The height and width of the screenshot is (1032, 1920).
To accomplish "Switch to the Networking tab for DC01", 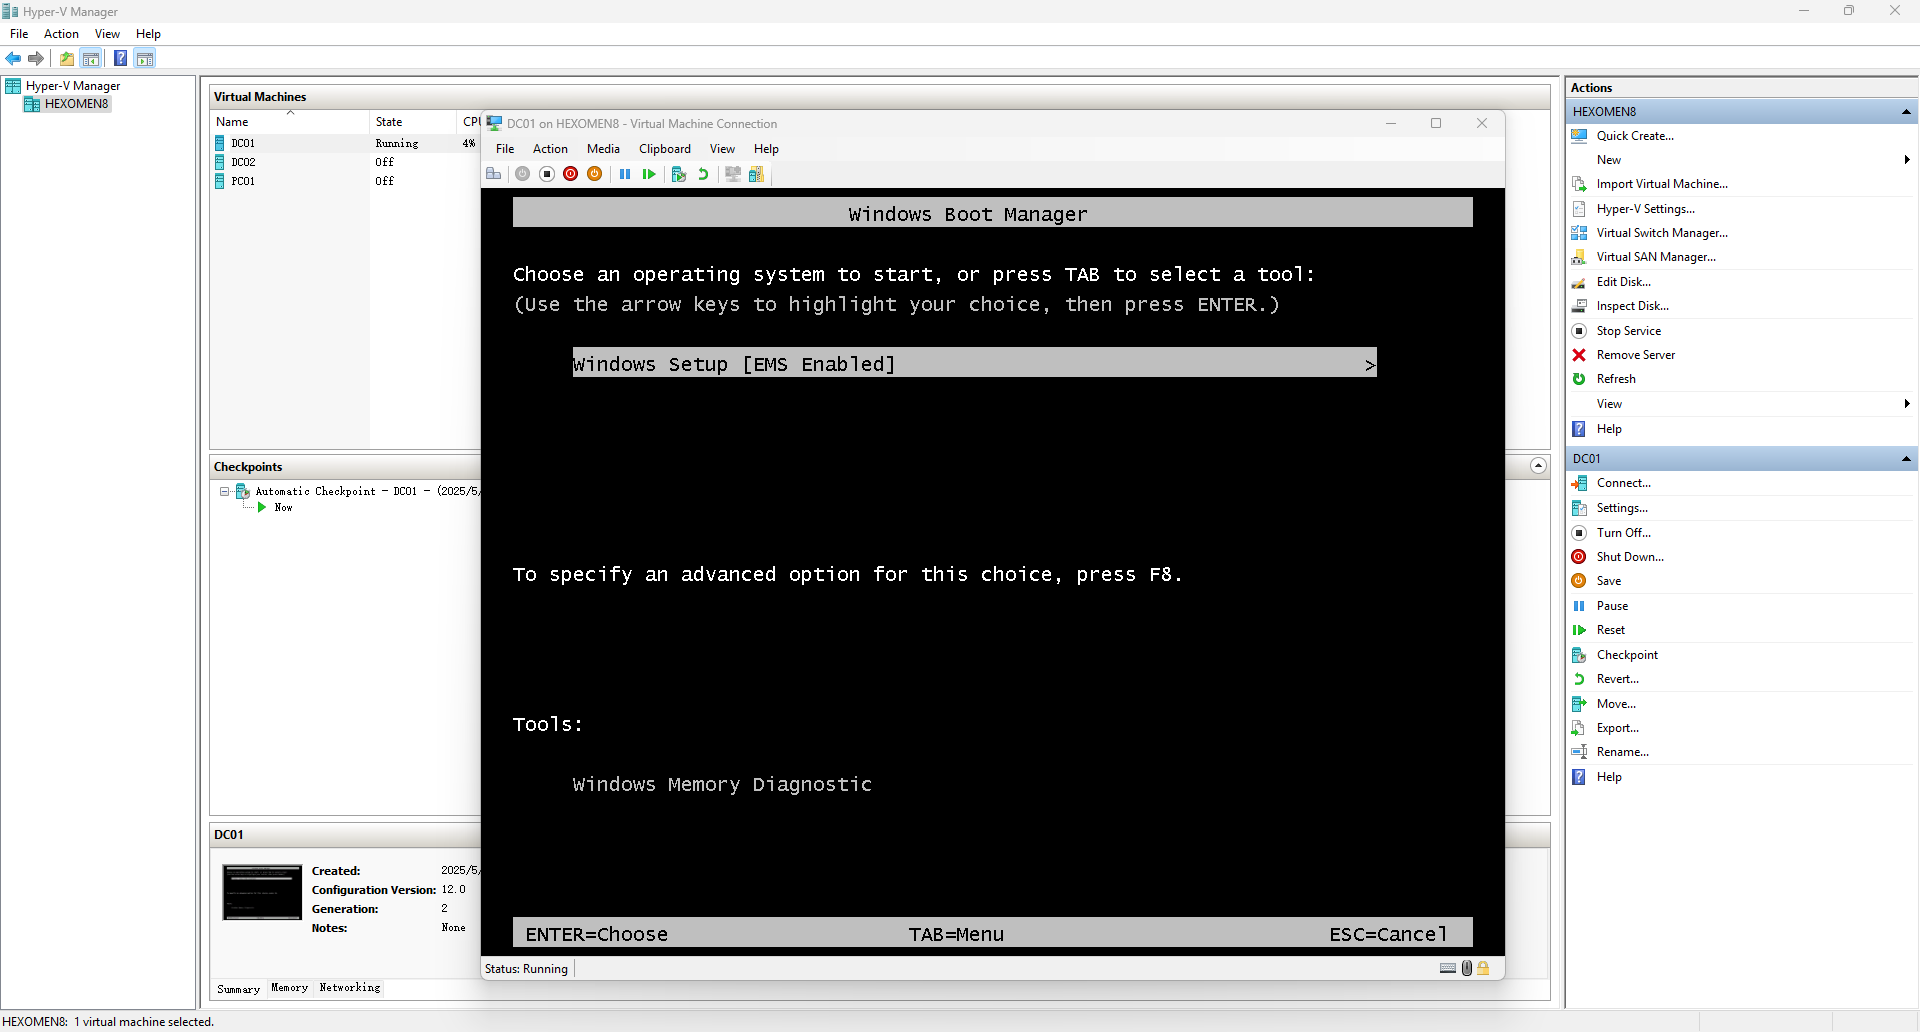I will tap(350, 988).
